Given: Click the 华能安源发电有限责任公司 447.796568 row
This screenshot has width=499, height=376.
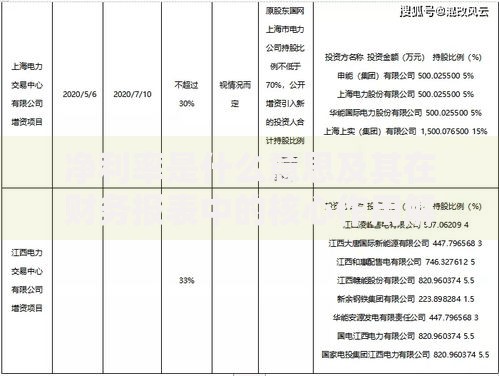Looking at the screenshot, I should pos(406,317).
